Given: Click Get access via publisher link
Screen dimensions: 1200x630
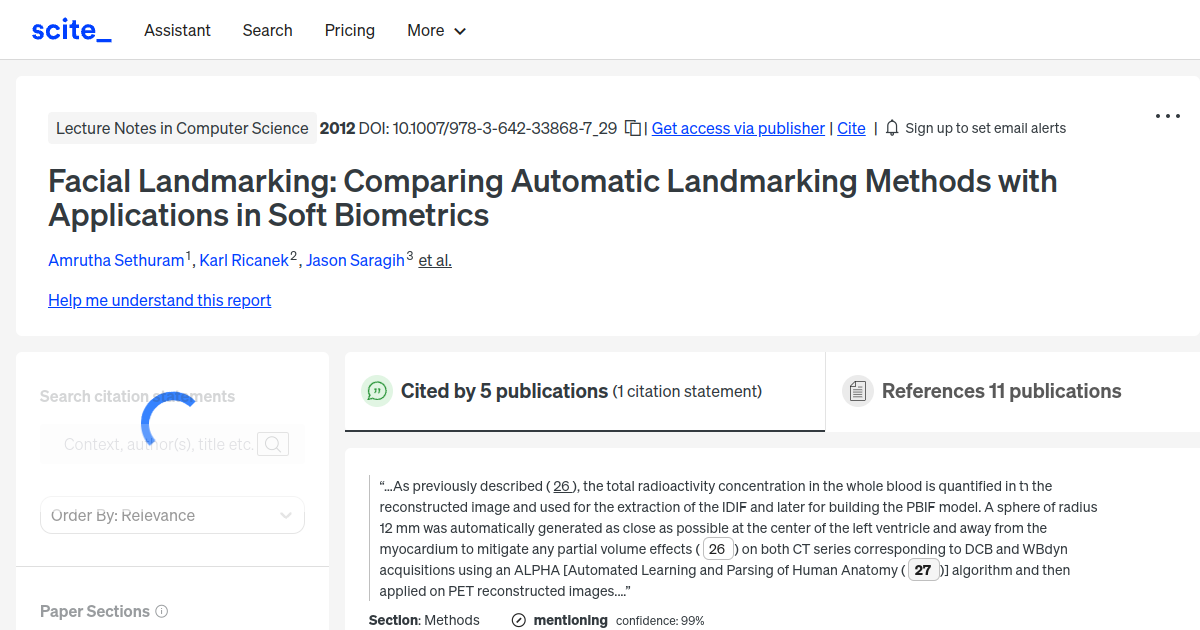Looking at the screenshot, I should tap(737, 128).
